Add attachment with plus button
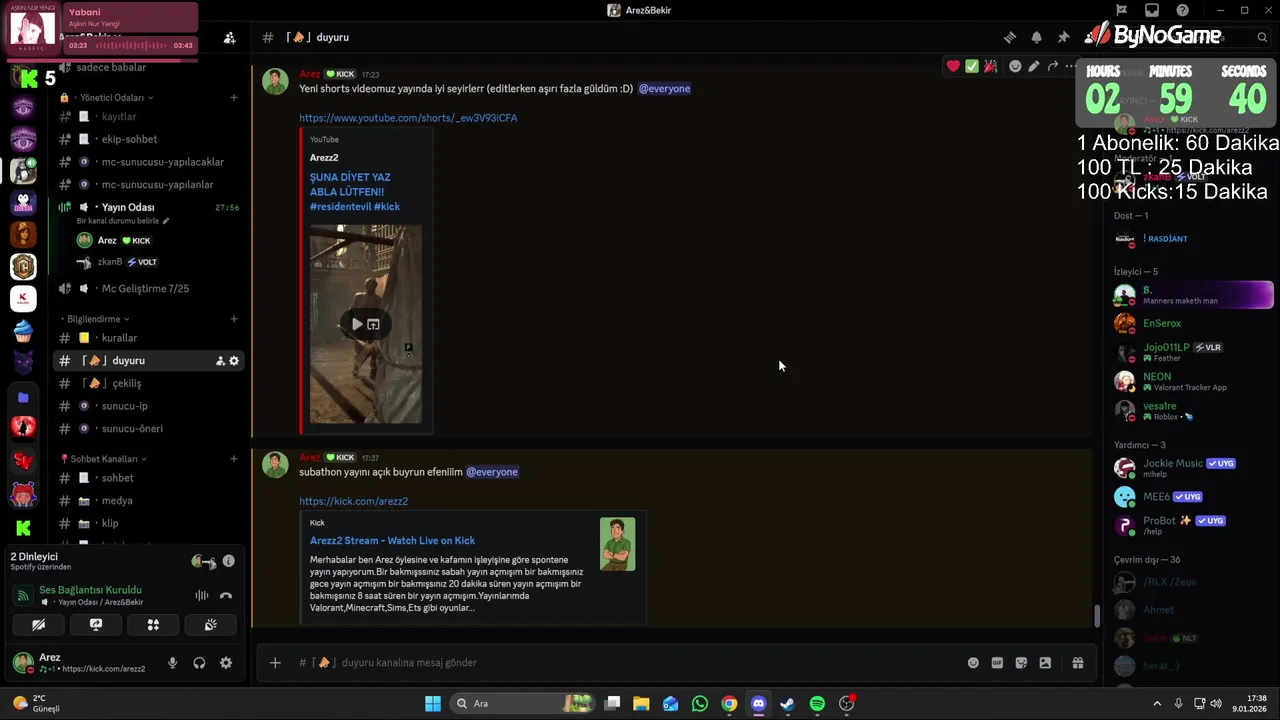 pyautogui.click(x=275, y=662)
